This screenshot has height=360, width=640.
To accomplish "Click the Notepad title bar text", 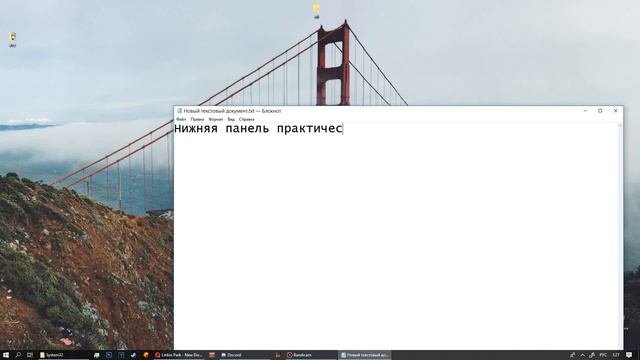I will click(x=232, y=111).
